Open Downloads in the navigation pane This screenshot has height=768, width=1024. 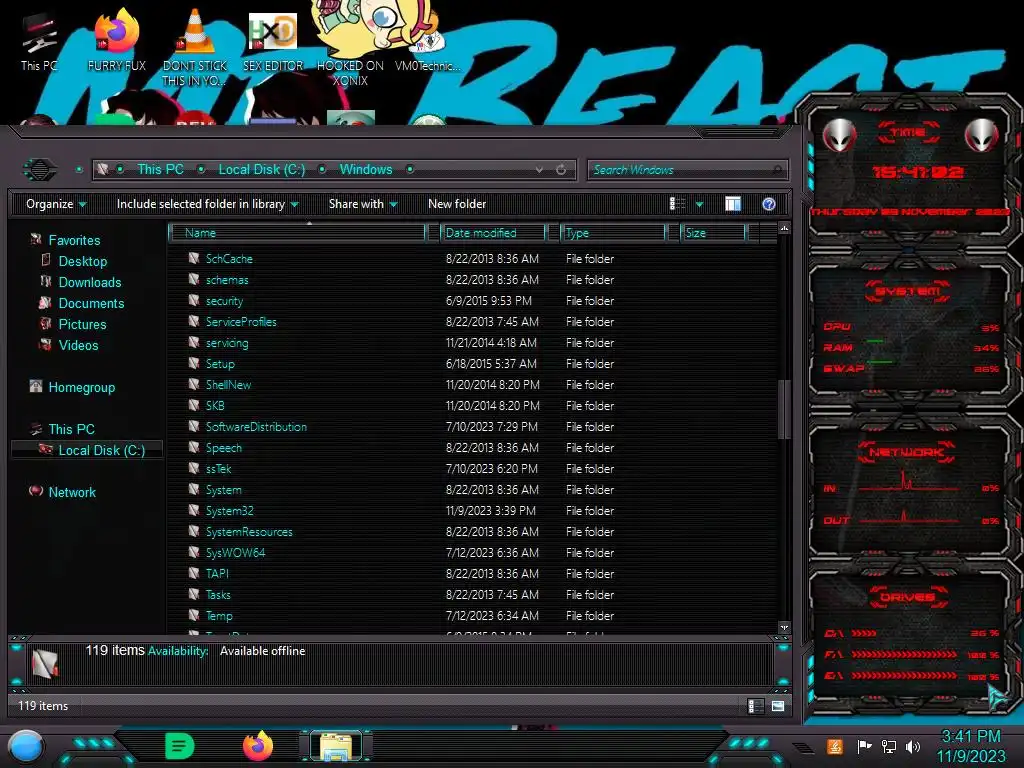click(x=90, y=282)
